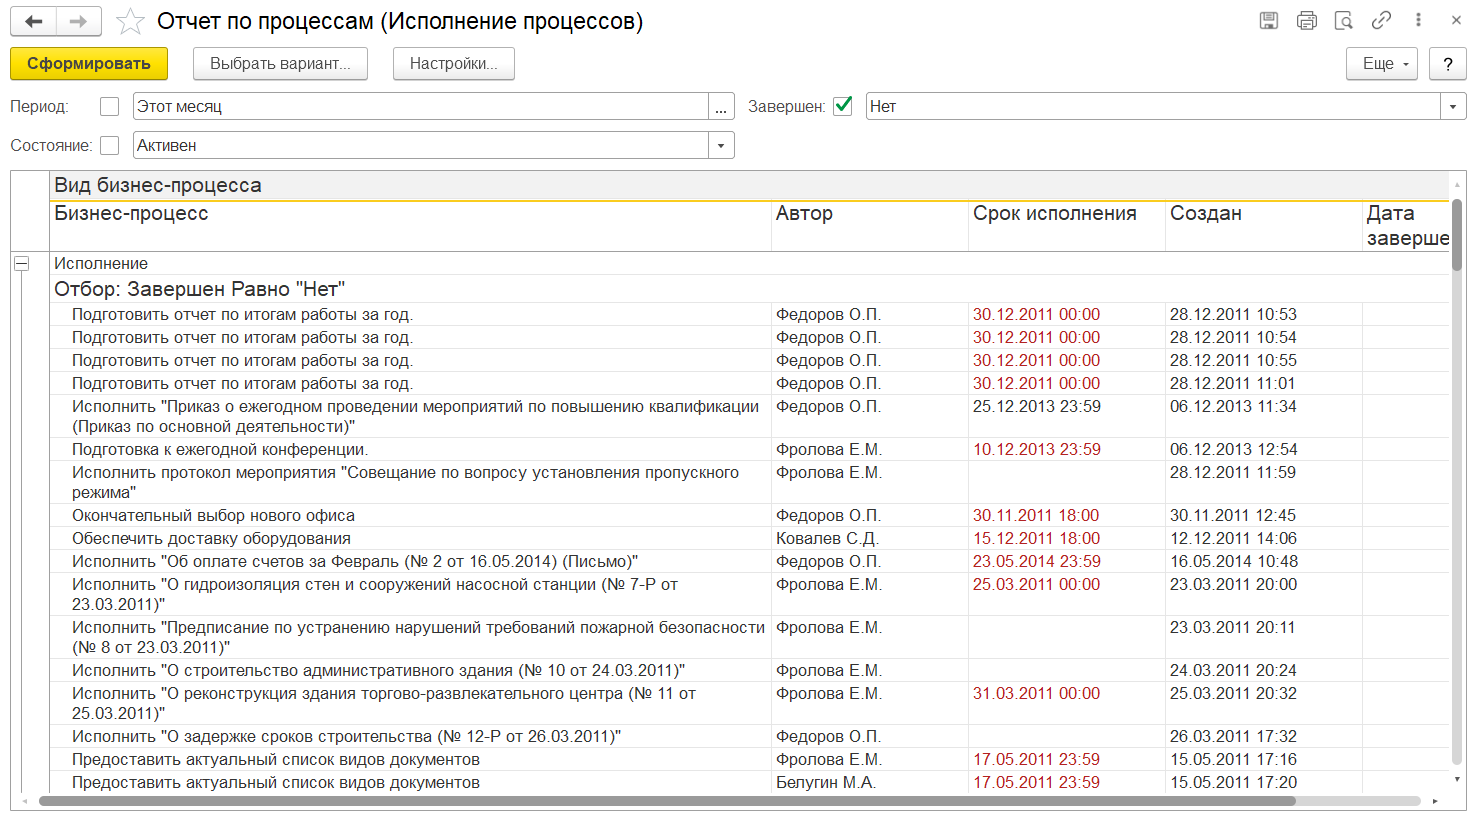Click Выбрать вариант... button

click(280, 63)
